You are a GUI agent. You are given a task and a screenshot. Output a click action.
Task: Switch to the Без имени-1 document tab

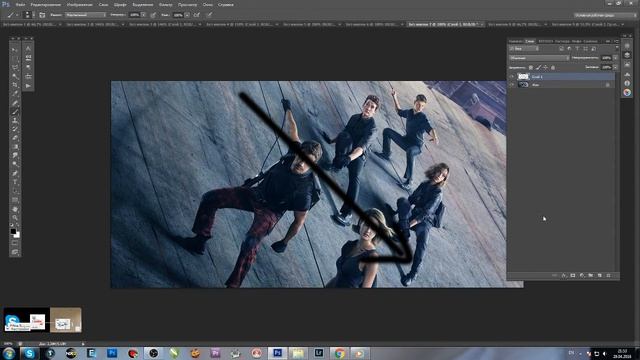click(x=29, y=24)
